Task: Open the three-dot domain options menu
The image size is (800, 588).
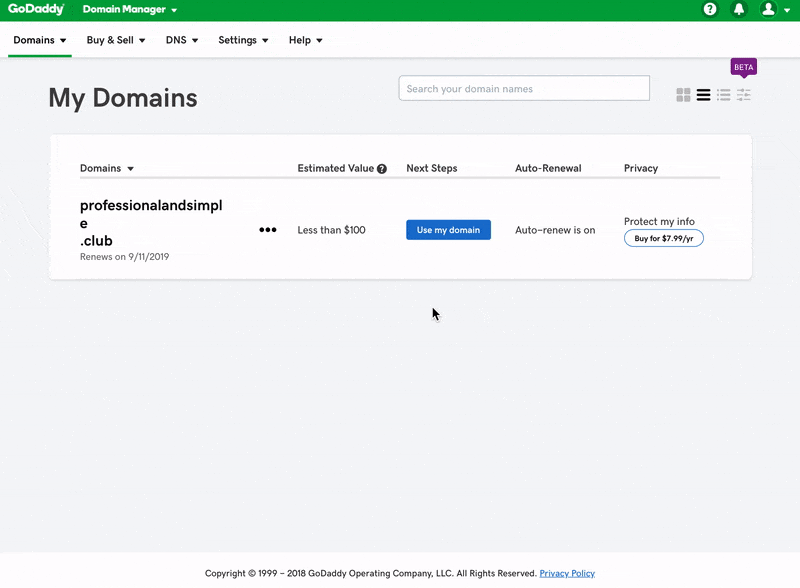Action: (267, 230)
